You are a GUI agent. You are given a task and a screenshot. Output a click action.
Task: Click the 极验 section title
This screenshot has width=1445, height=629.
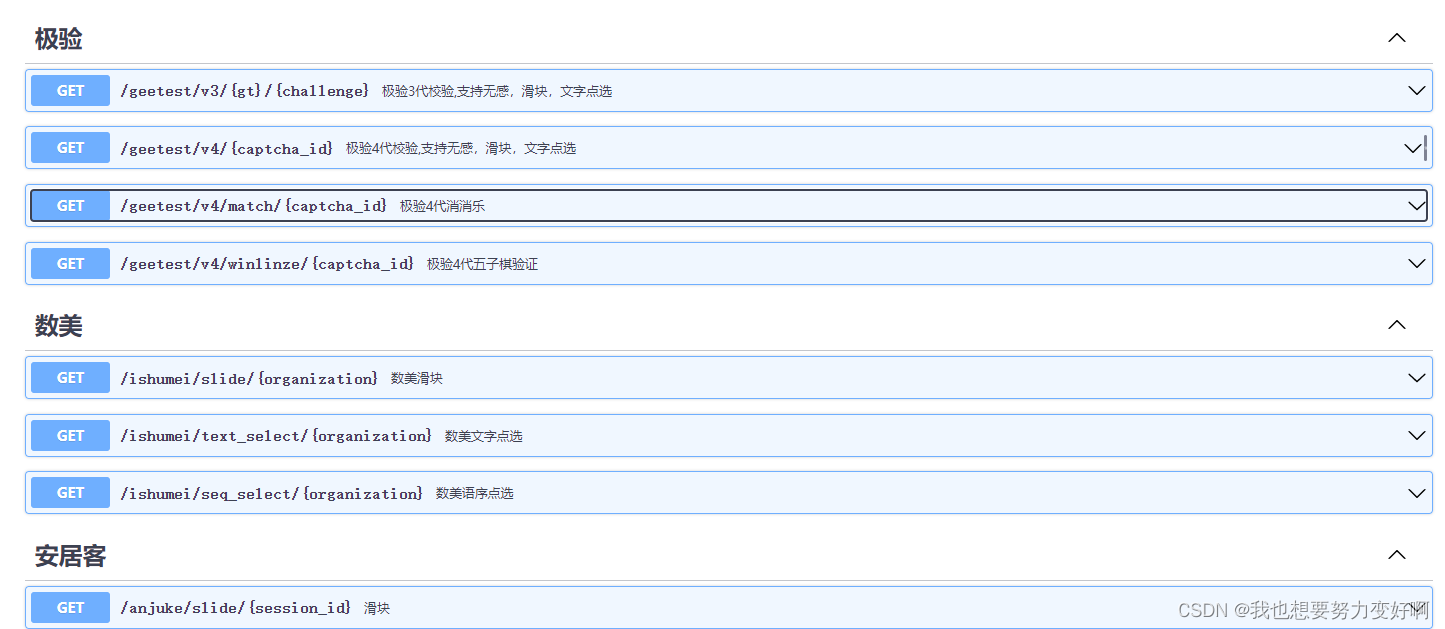(x=58, y=39)
